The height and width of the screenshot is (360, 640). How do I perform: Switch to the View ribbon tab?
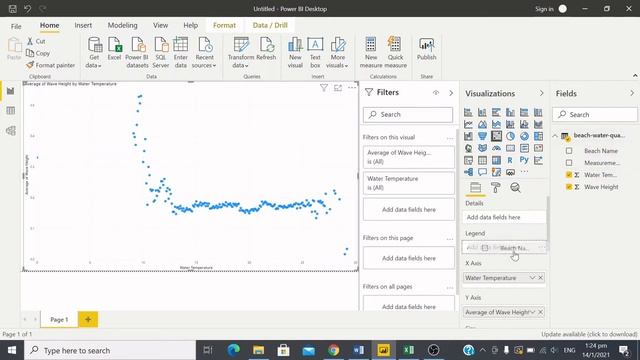pos(160,25)
